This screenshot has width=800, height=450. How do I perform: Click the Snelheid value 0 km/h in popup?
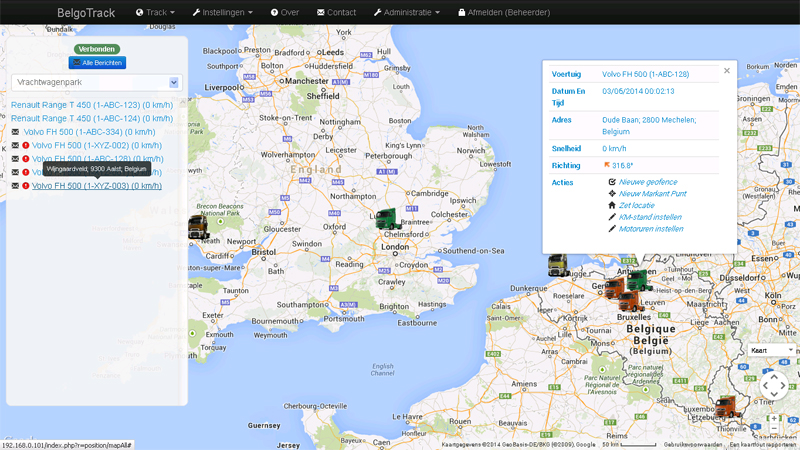click(x=614, y=148)
